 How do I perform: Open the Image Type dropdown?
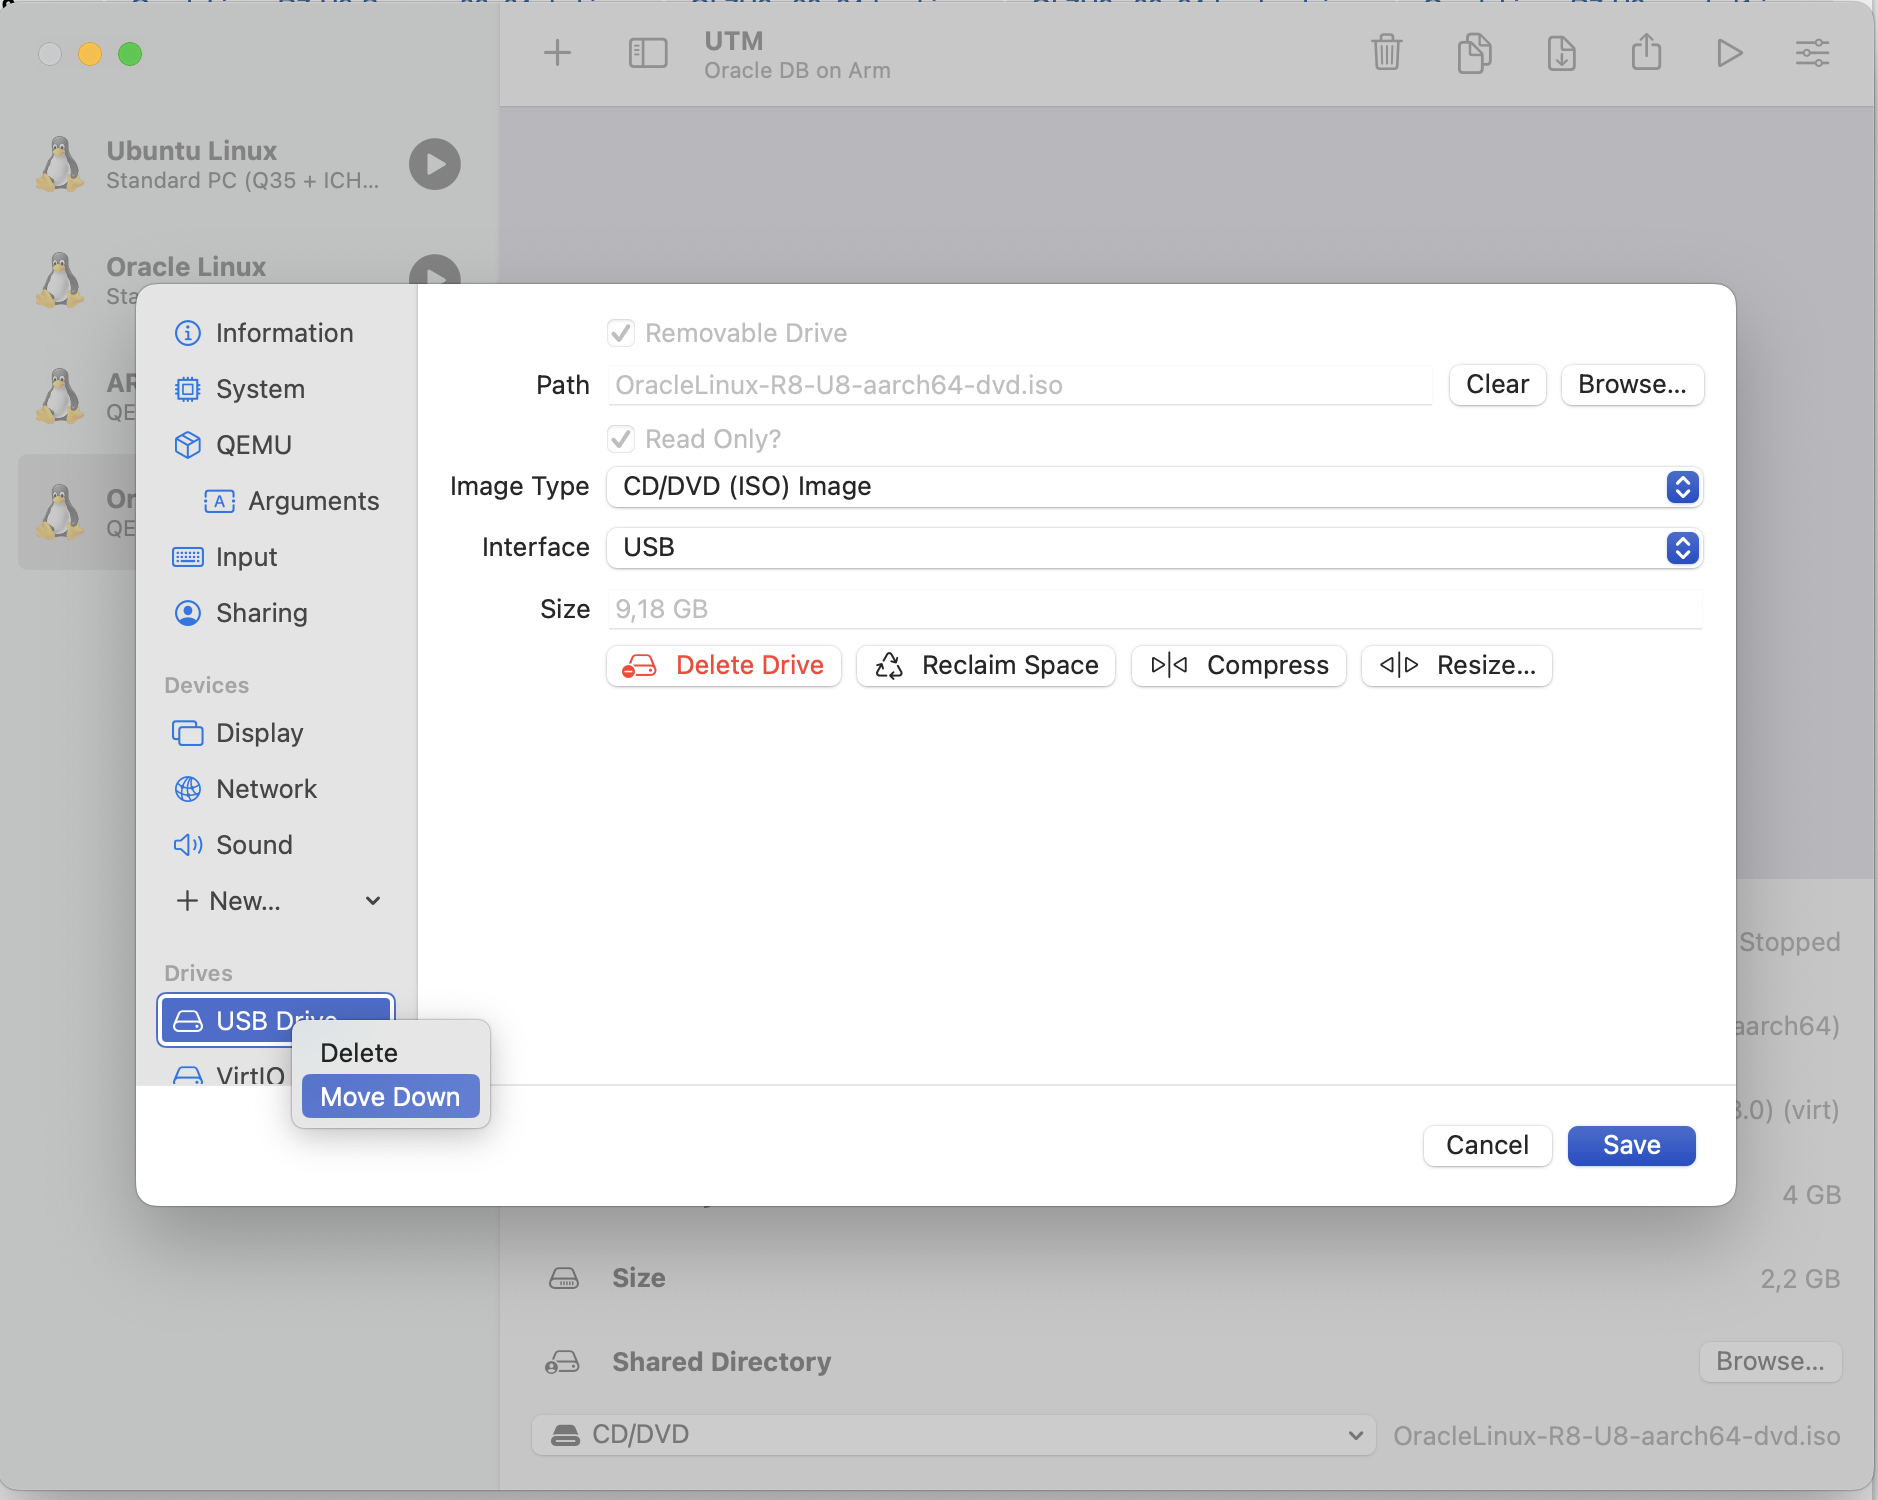click(x=1153, y=487)
